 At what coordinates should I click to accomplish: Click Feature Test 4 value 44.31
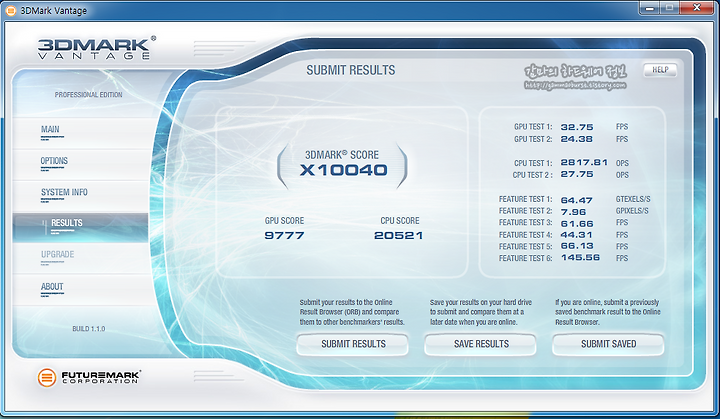click(576, 235)
